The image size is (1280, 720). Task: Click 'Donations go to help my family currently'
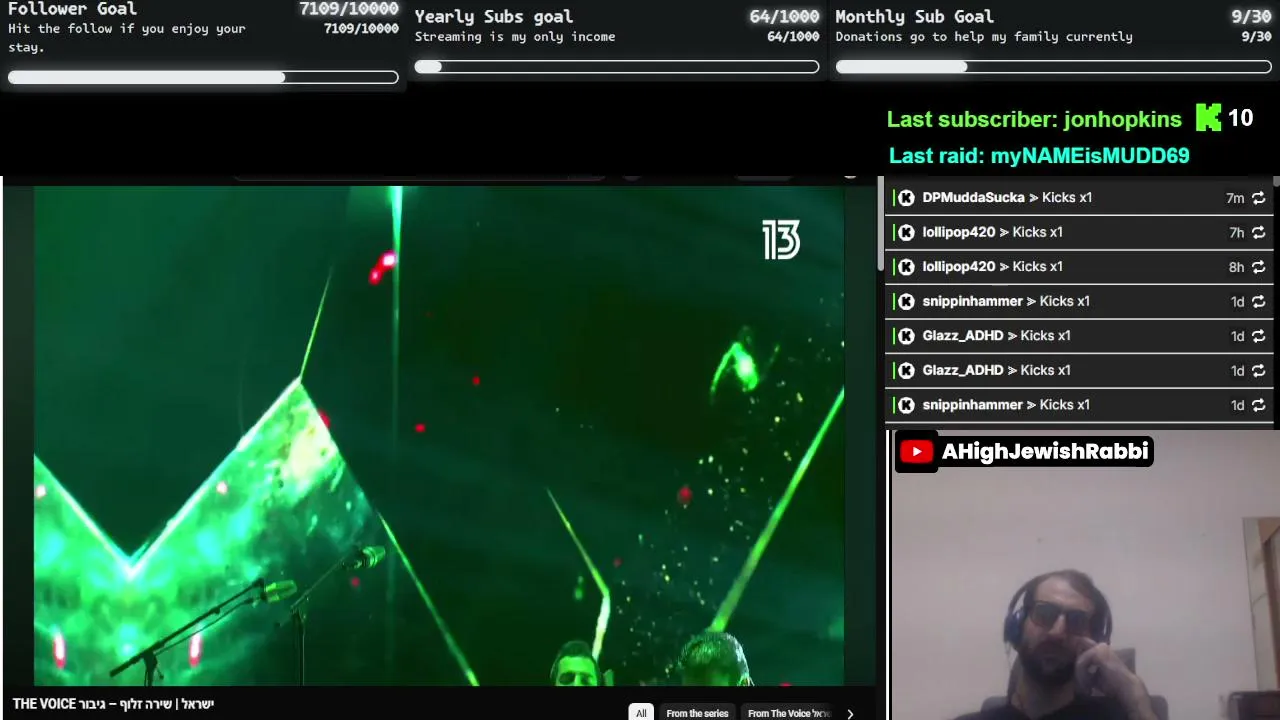984,37
